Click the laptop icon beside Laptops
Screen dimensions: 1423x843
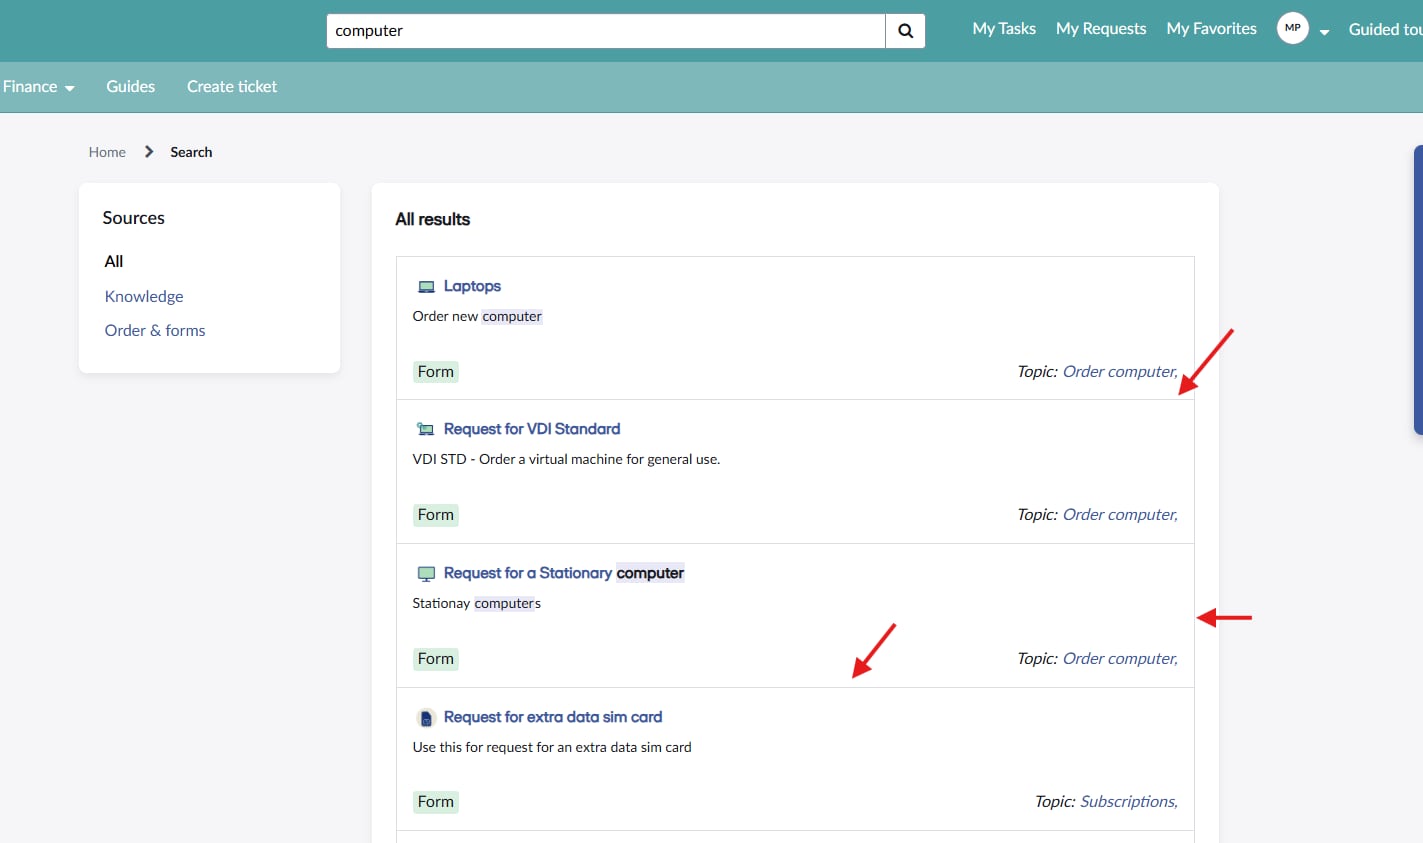pyautogui.click(x=426, y=287)
